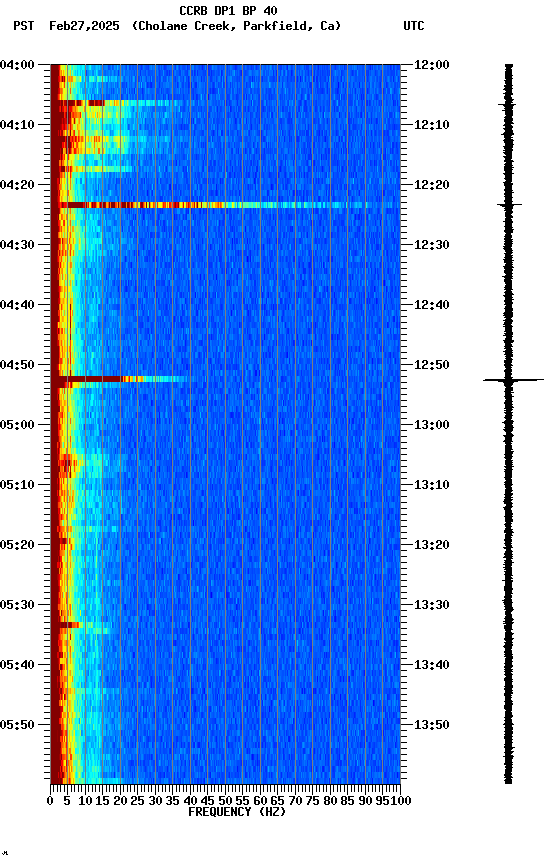The height and width of the screenshot is (864, 552).
Task: Click the '13:40' UTC time label
Action: coord(432,665)
